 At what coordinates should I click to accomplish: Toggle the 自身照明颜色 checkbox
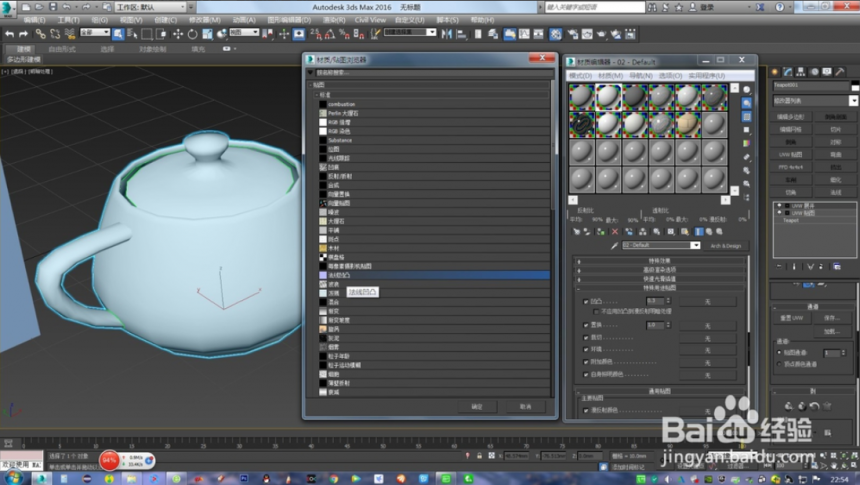585,375
